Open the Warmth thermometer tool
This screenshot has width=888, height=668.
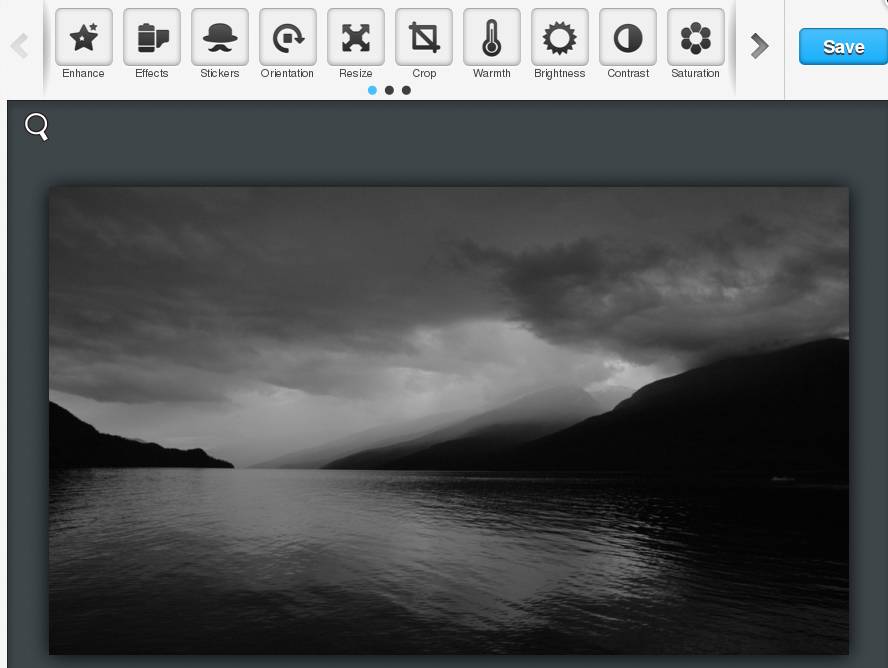coord(492,38)
